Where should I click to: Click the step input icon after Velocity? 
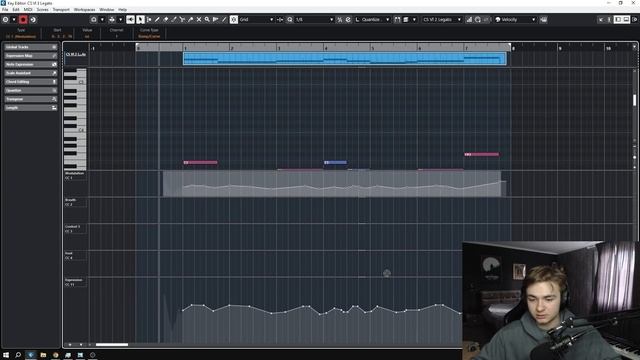click(x=544, y=20)
